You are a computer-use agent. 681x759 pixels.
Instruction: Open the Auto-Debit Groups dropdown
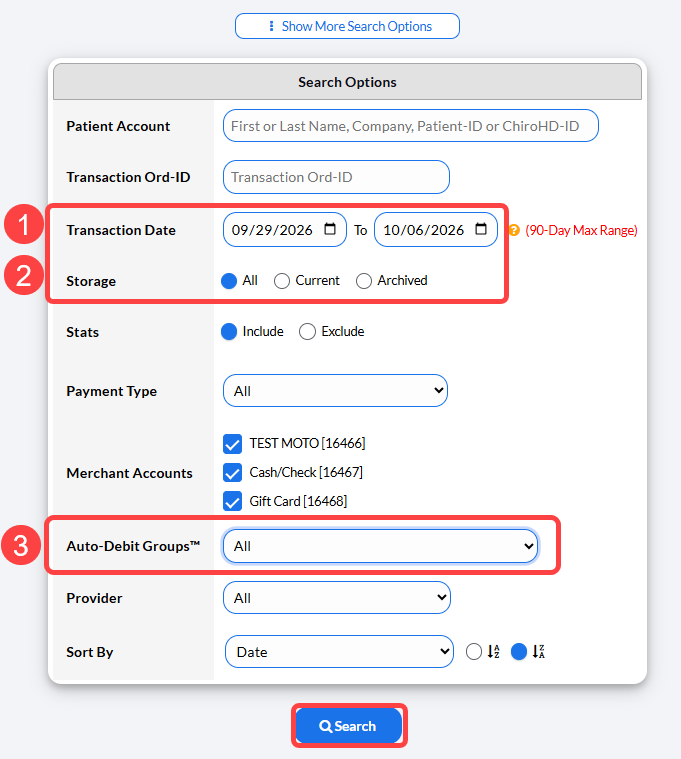pos(380,546)
